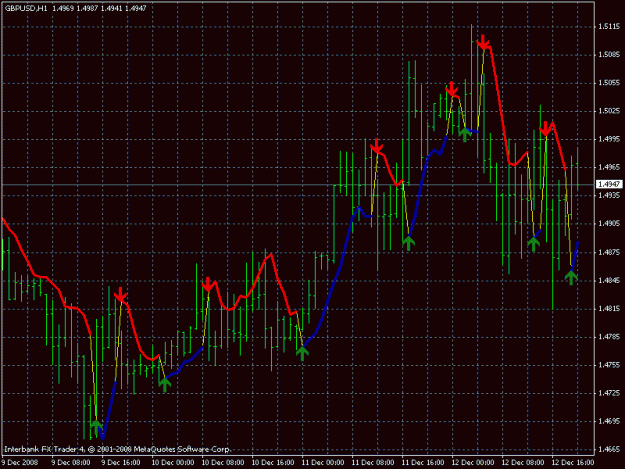Screen dimensions: 625x469
Task: Click the 1.4875 price axis label
Action: (609, 252)
